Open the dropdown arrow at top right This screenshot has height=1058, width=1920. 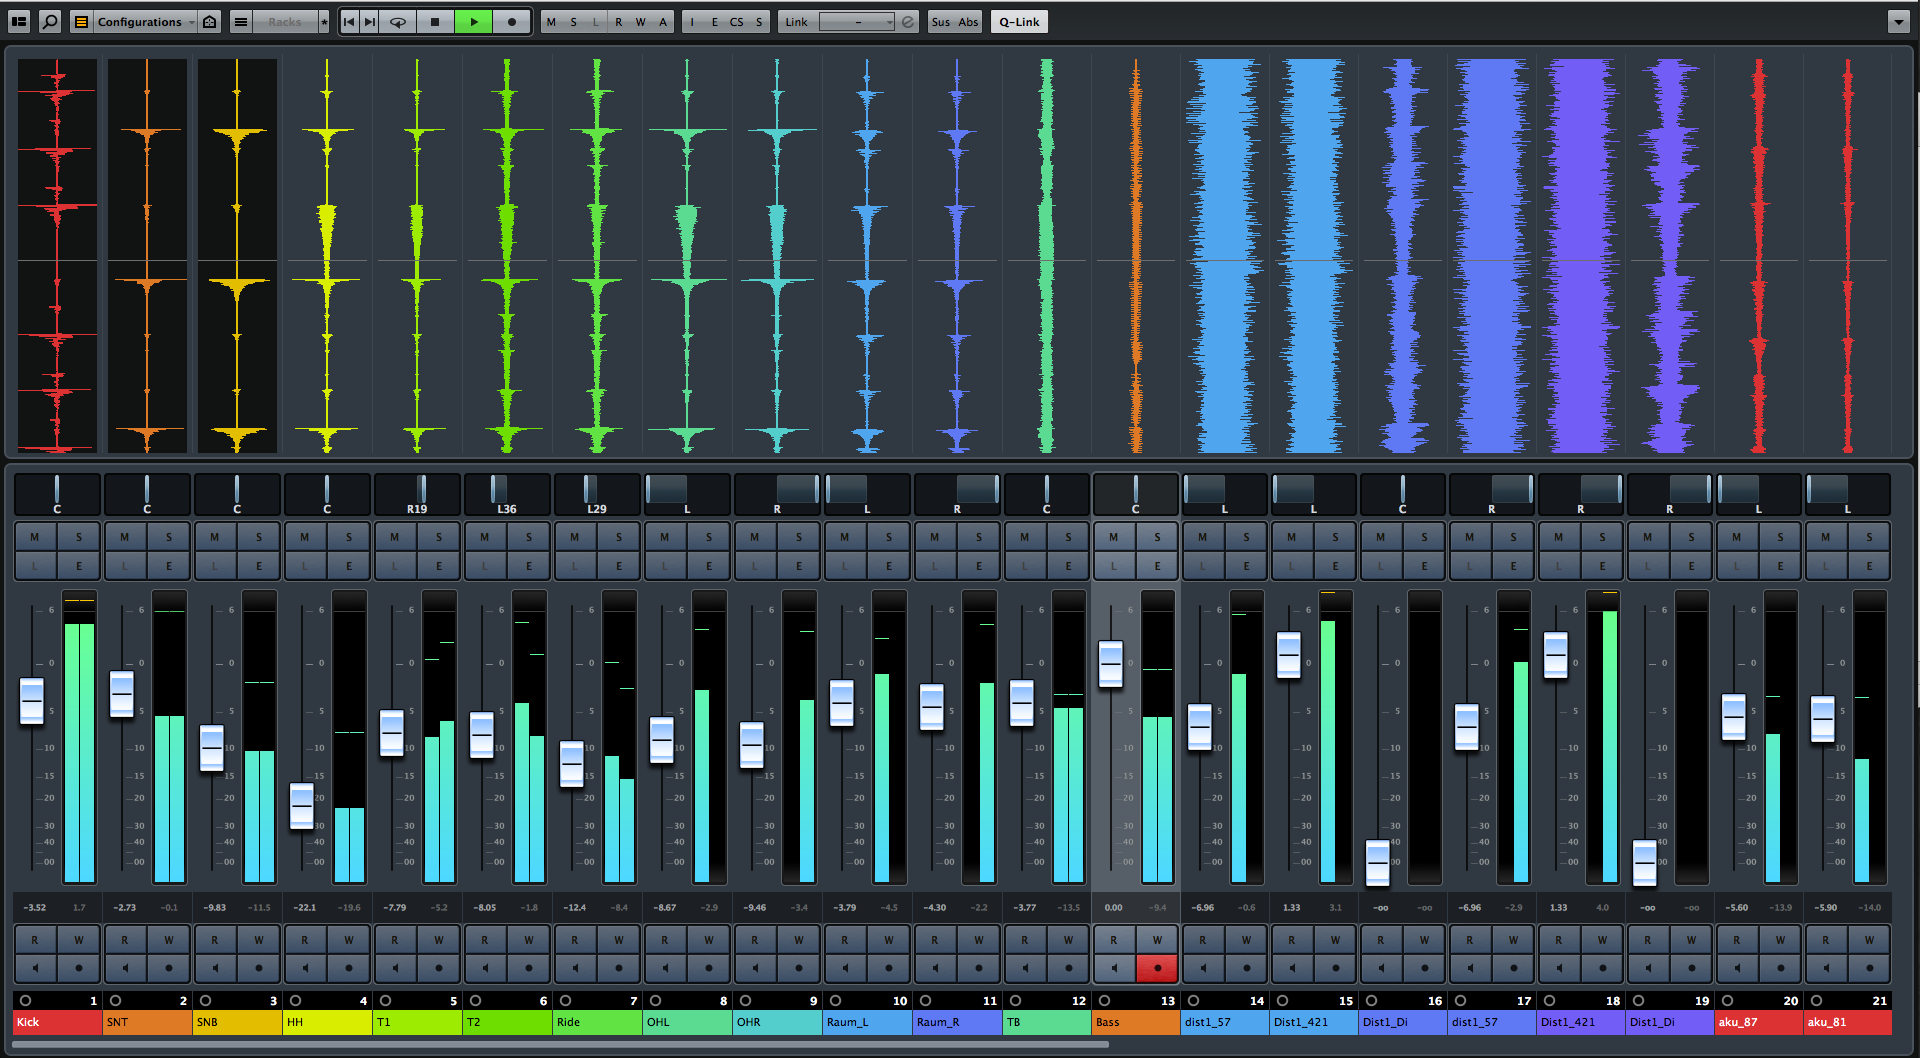point(1899,21)
